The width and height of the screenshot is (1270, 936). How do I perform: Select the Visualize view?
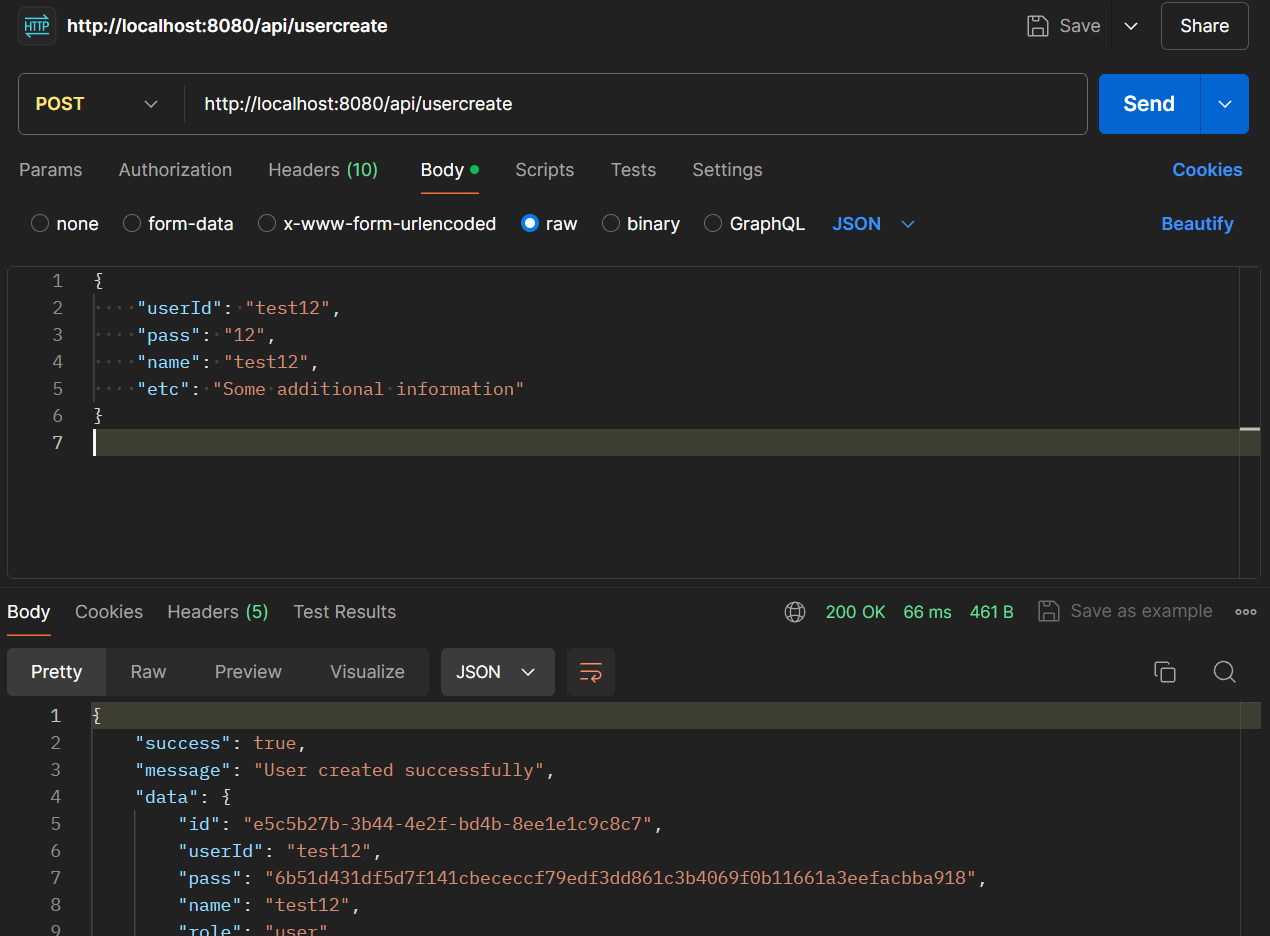[x=367, y=672]
